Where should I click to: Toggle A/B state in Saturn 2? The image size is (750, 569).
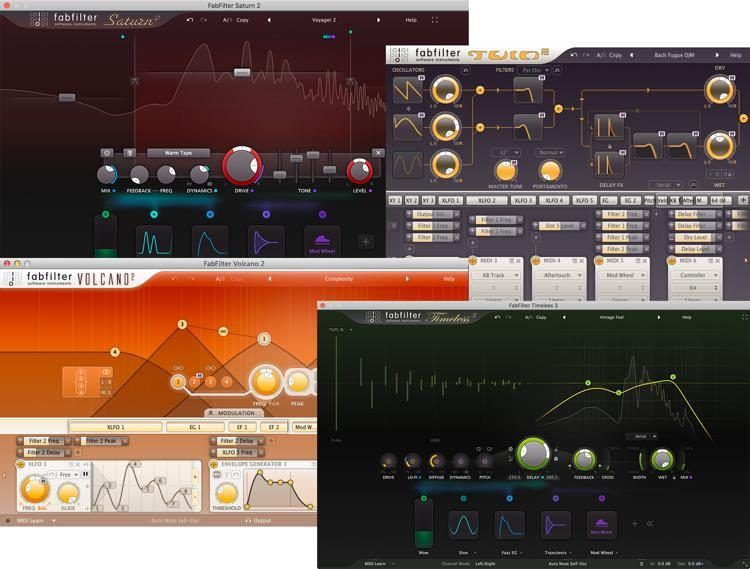point(227,20)
